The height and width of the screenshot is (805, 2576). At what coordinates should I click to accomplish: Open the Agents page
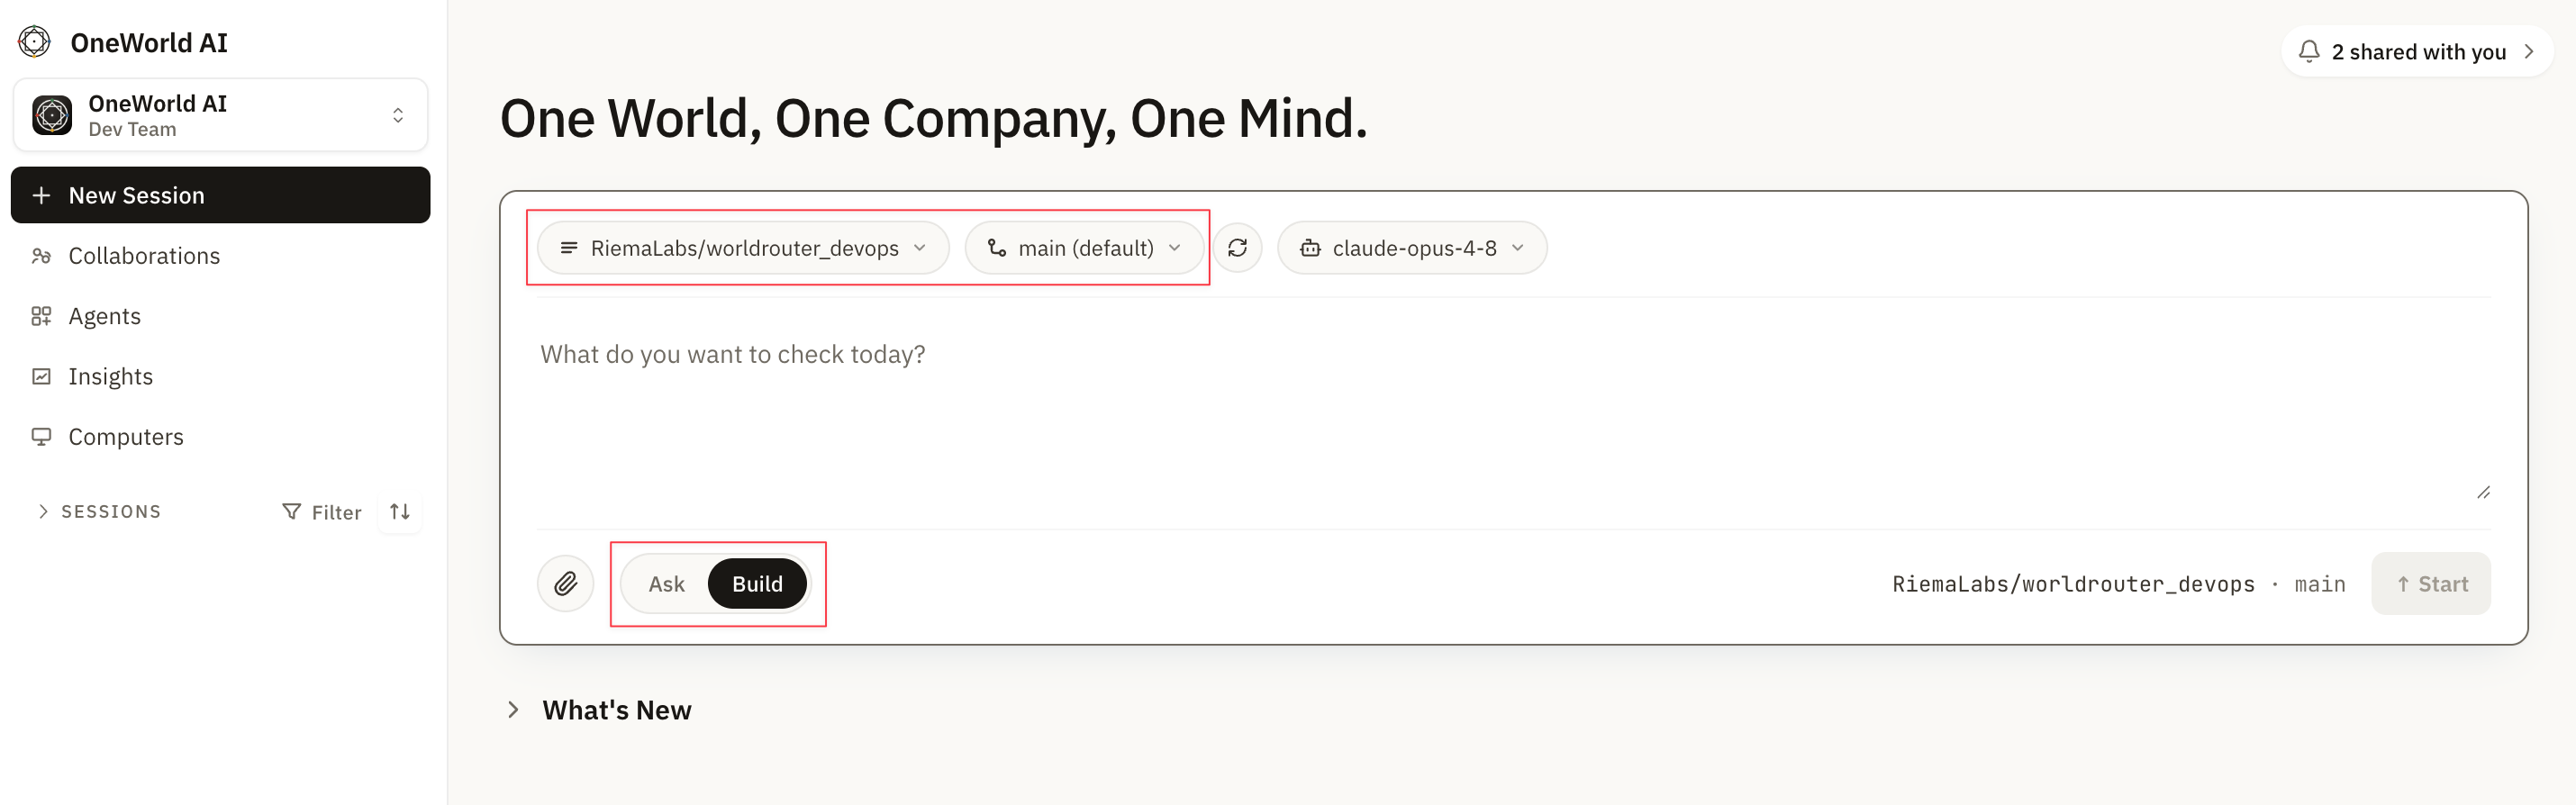click(220, 316)
